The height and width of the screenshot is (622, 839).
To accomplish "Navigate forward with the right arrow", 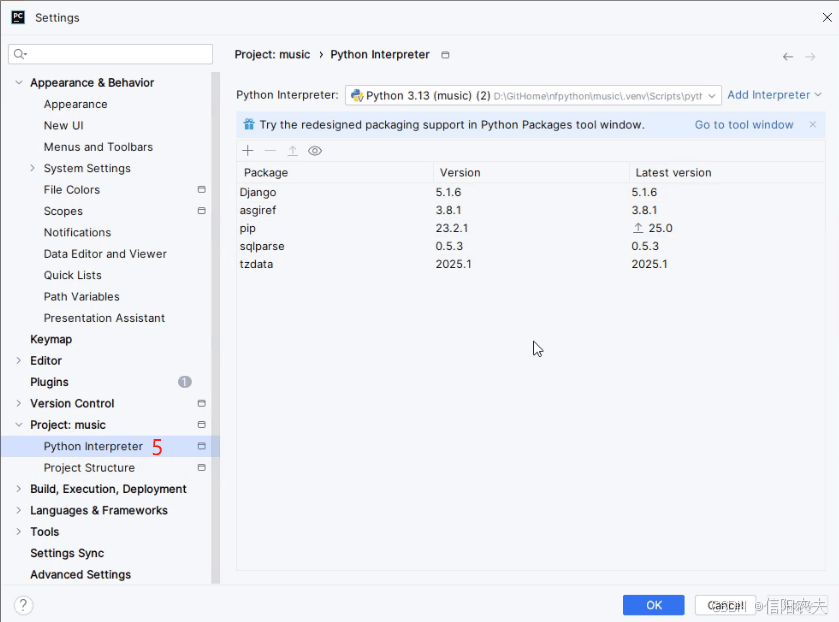I will pos(810,57).
